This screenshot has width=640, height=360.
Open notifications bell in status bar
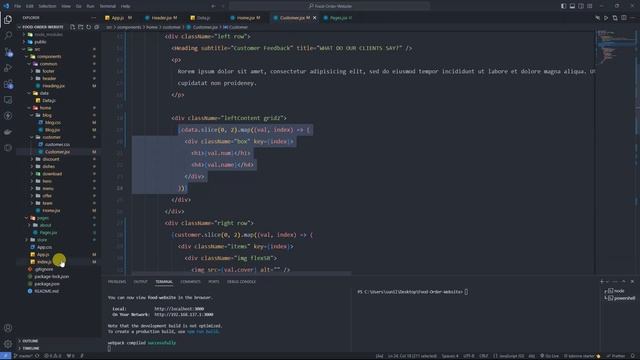tap(633, 356)
